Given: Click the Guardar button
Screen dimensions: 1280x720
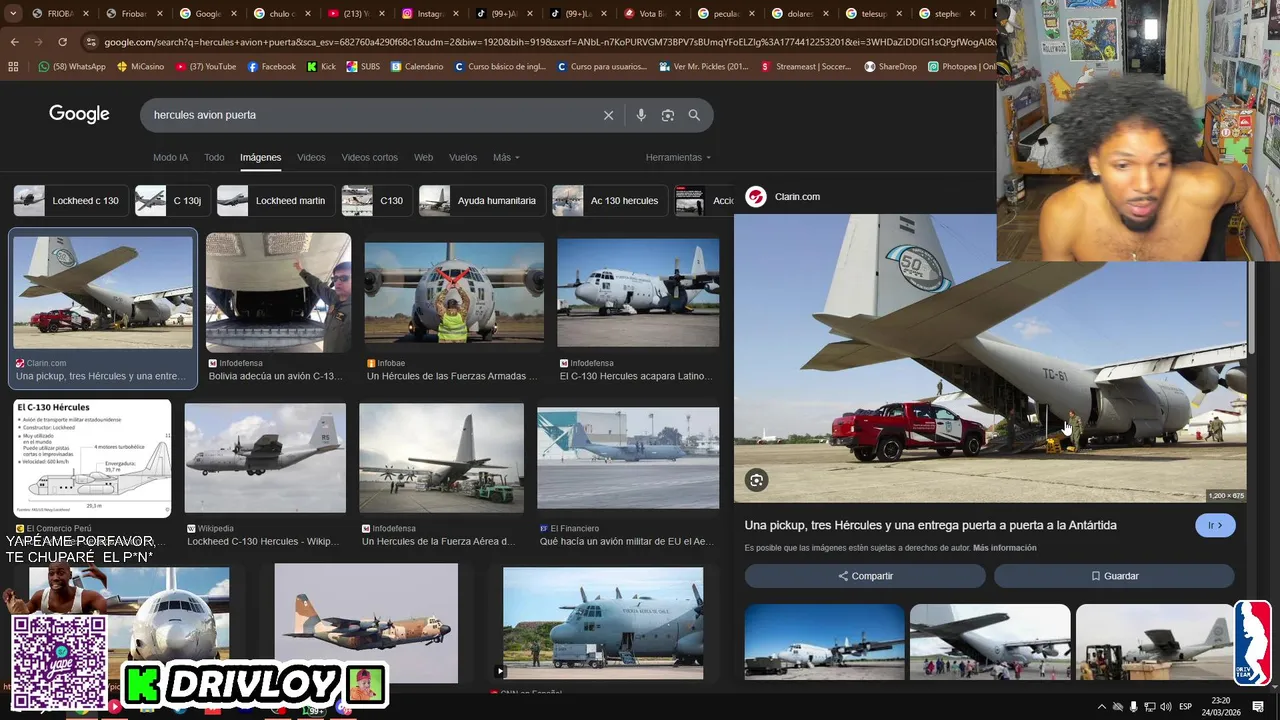Looking at the screenshot, I should [1114, 576].
